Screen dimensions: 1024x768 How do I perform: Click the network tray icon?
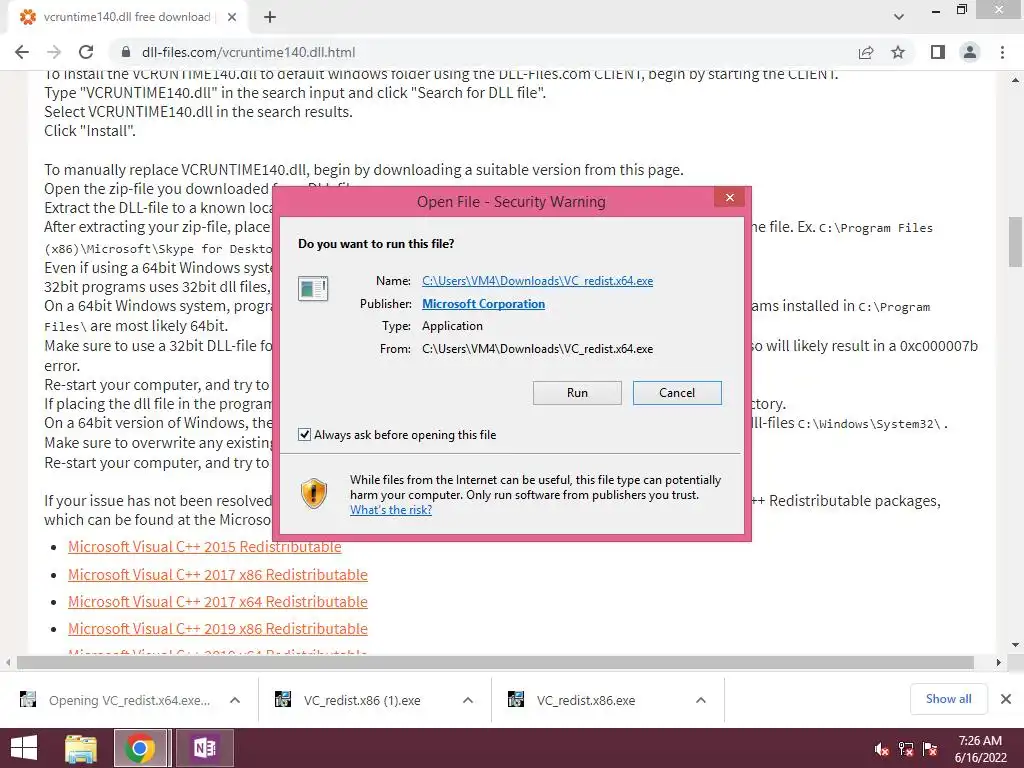pyautogui.click(x=906, y=749)
